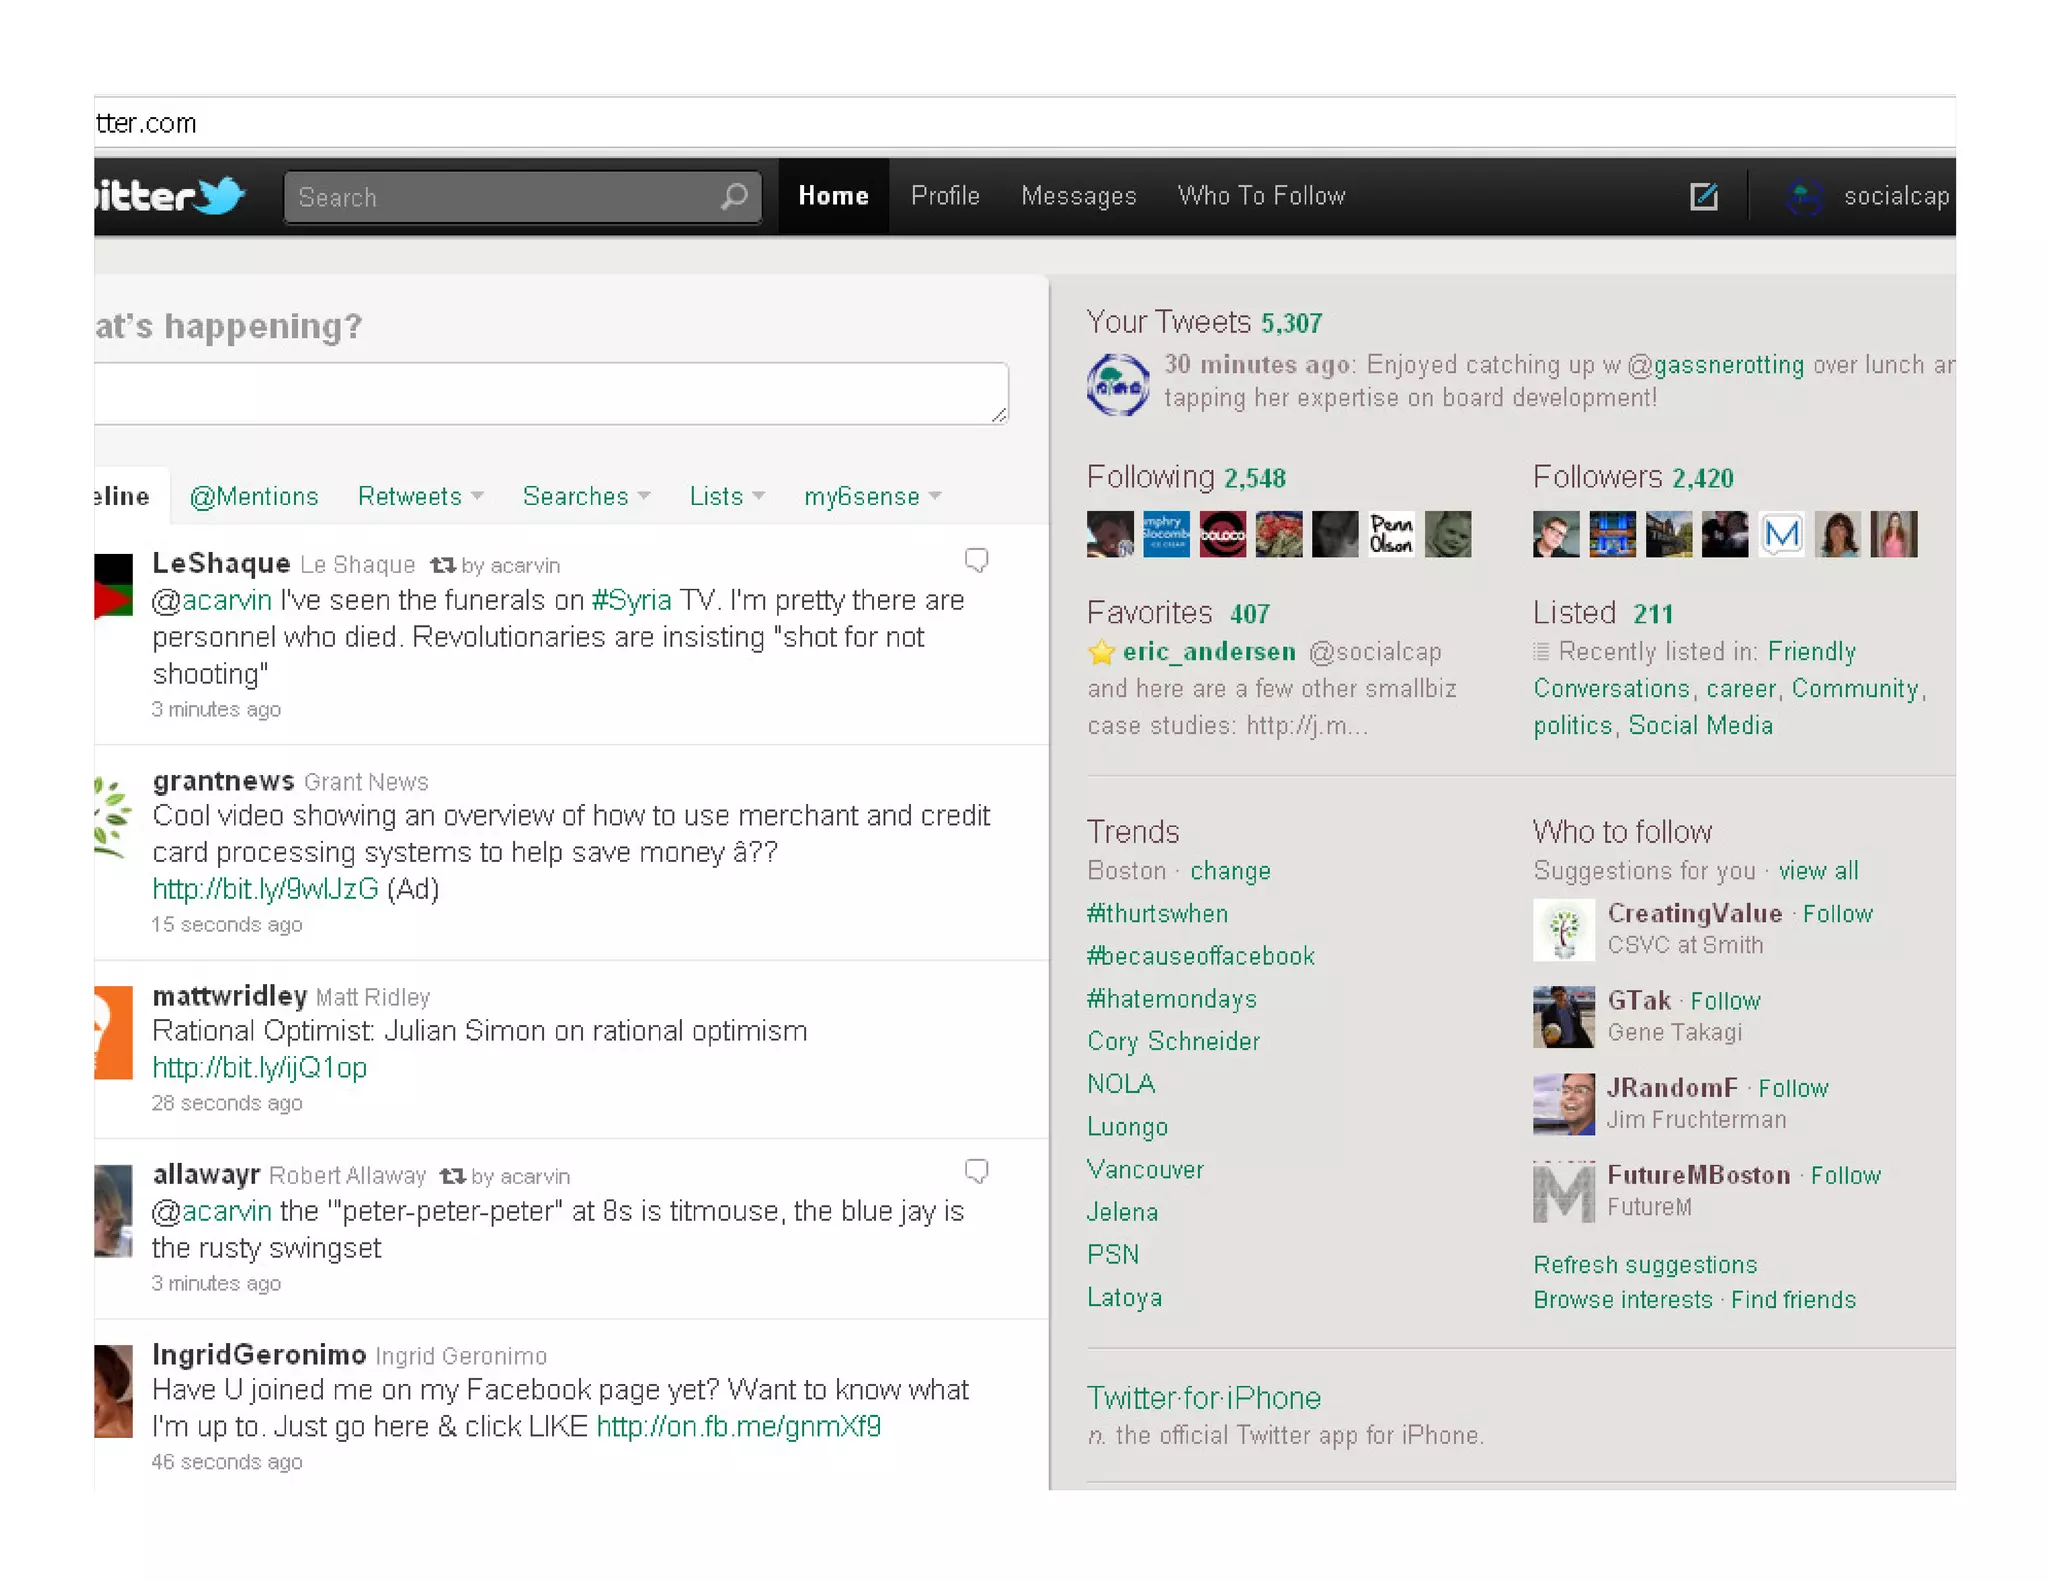Viewport: 2048px width, 1582px height.
Task: Expand the my6sense dropdown
Action: (872, 496)
